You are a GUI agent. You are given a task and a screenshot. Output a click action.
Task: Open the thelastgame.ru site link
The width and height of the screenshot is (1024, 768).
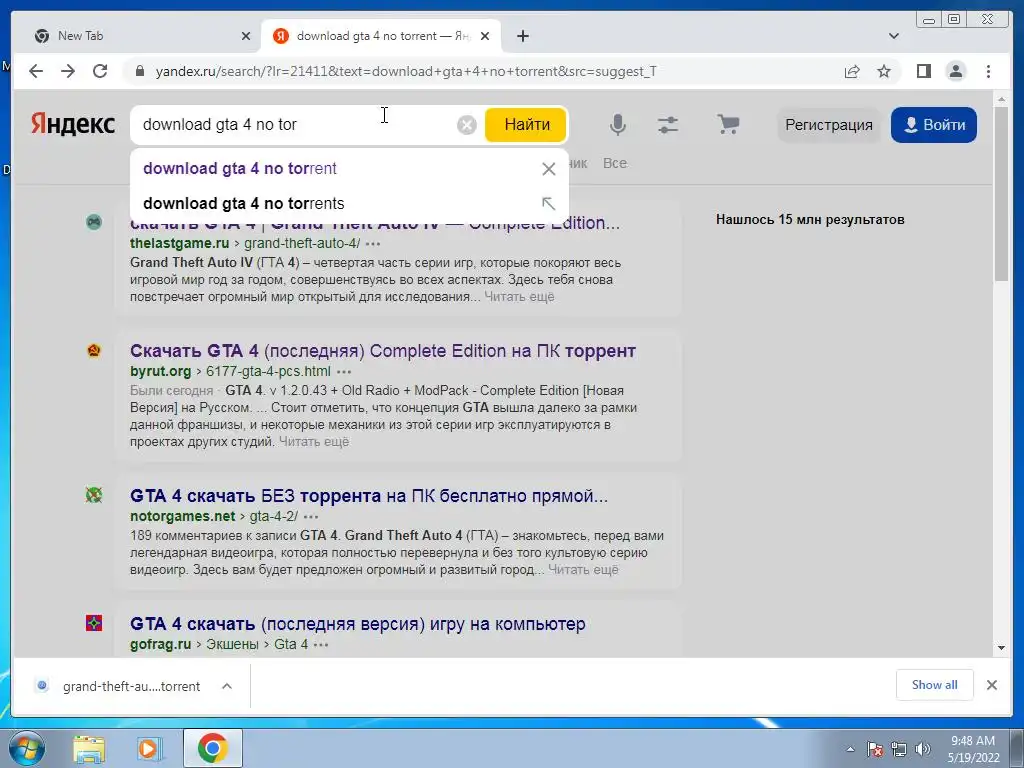coord(180,244)
